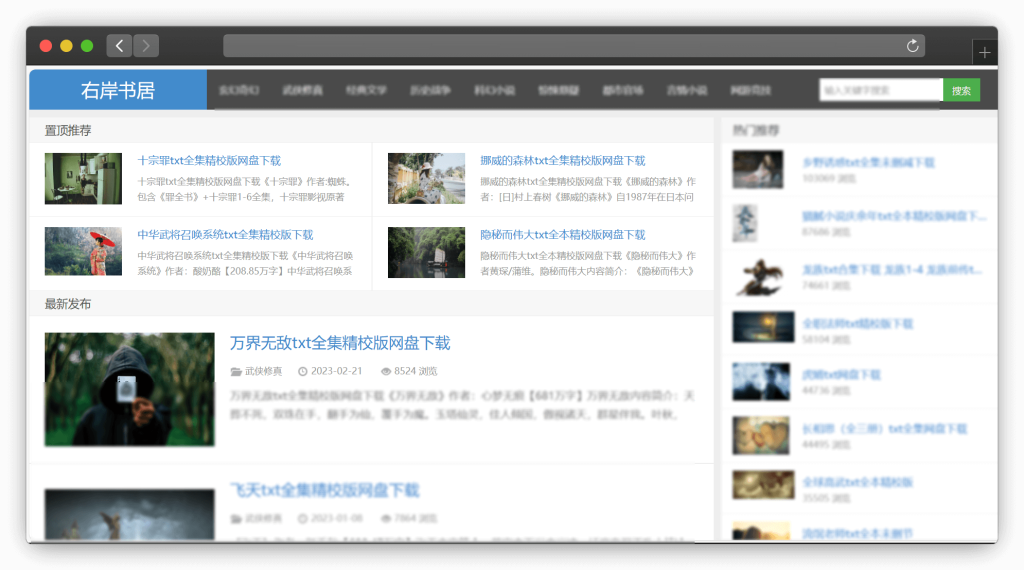Viewport: 1024px width, 570px height.
Task: Click the 挪威的森林 description excerpt text
Action: coord(588,189)
